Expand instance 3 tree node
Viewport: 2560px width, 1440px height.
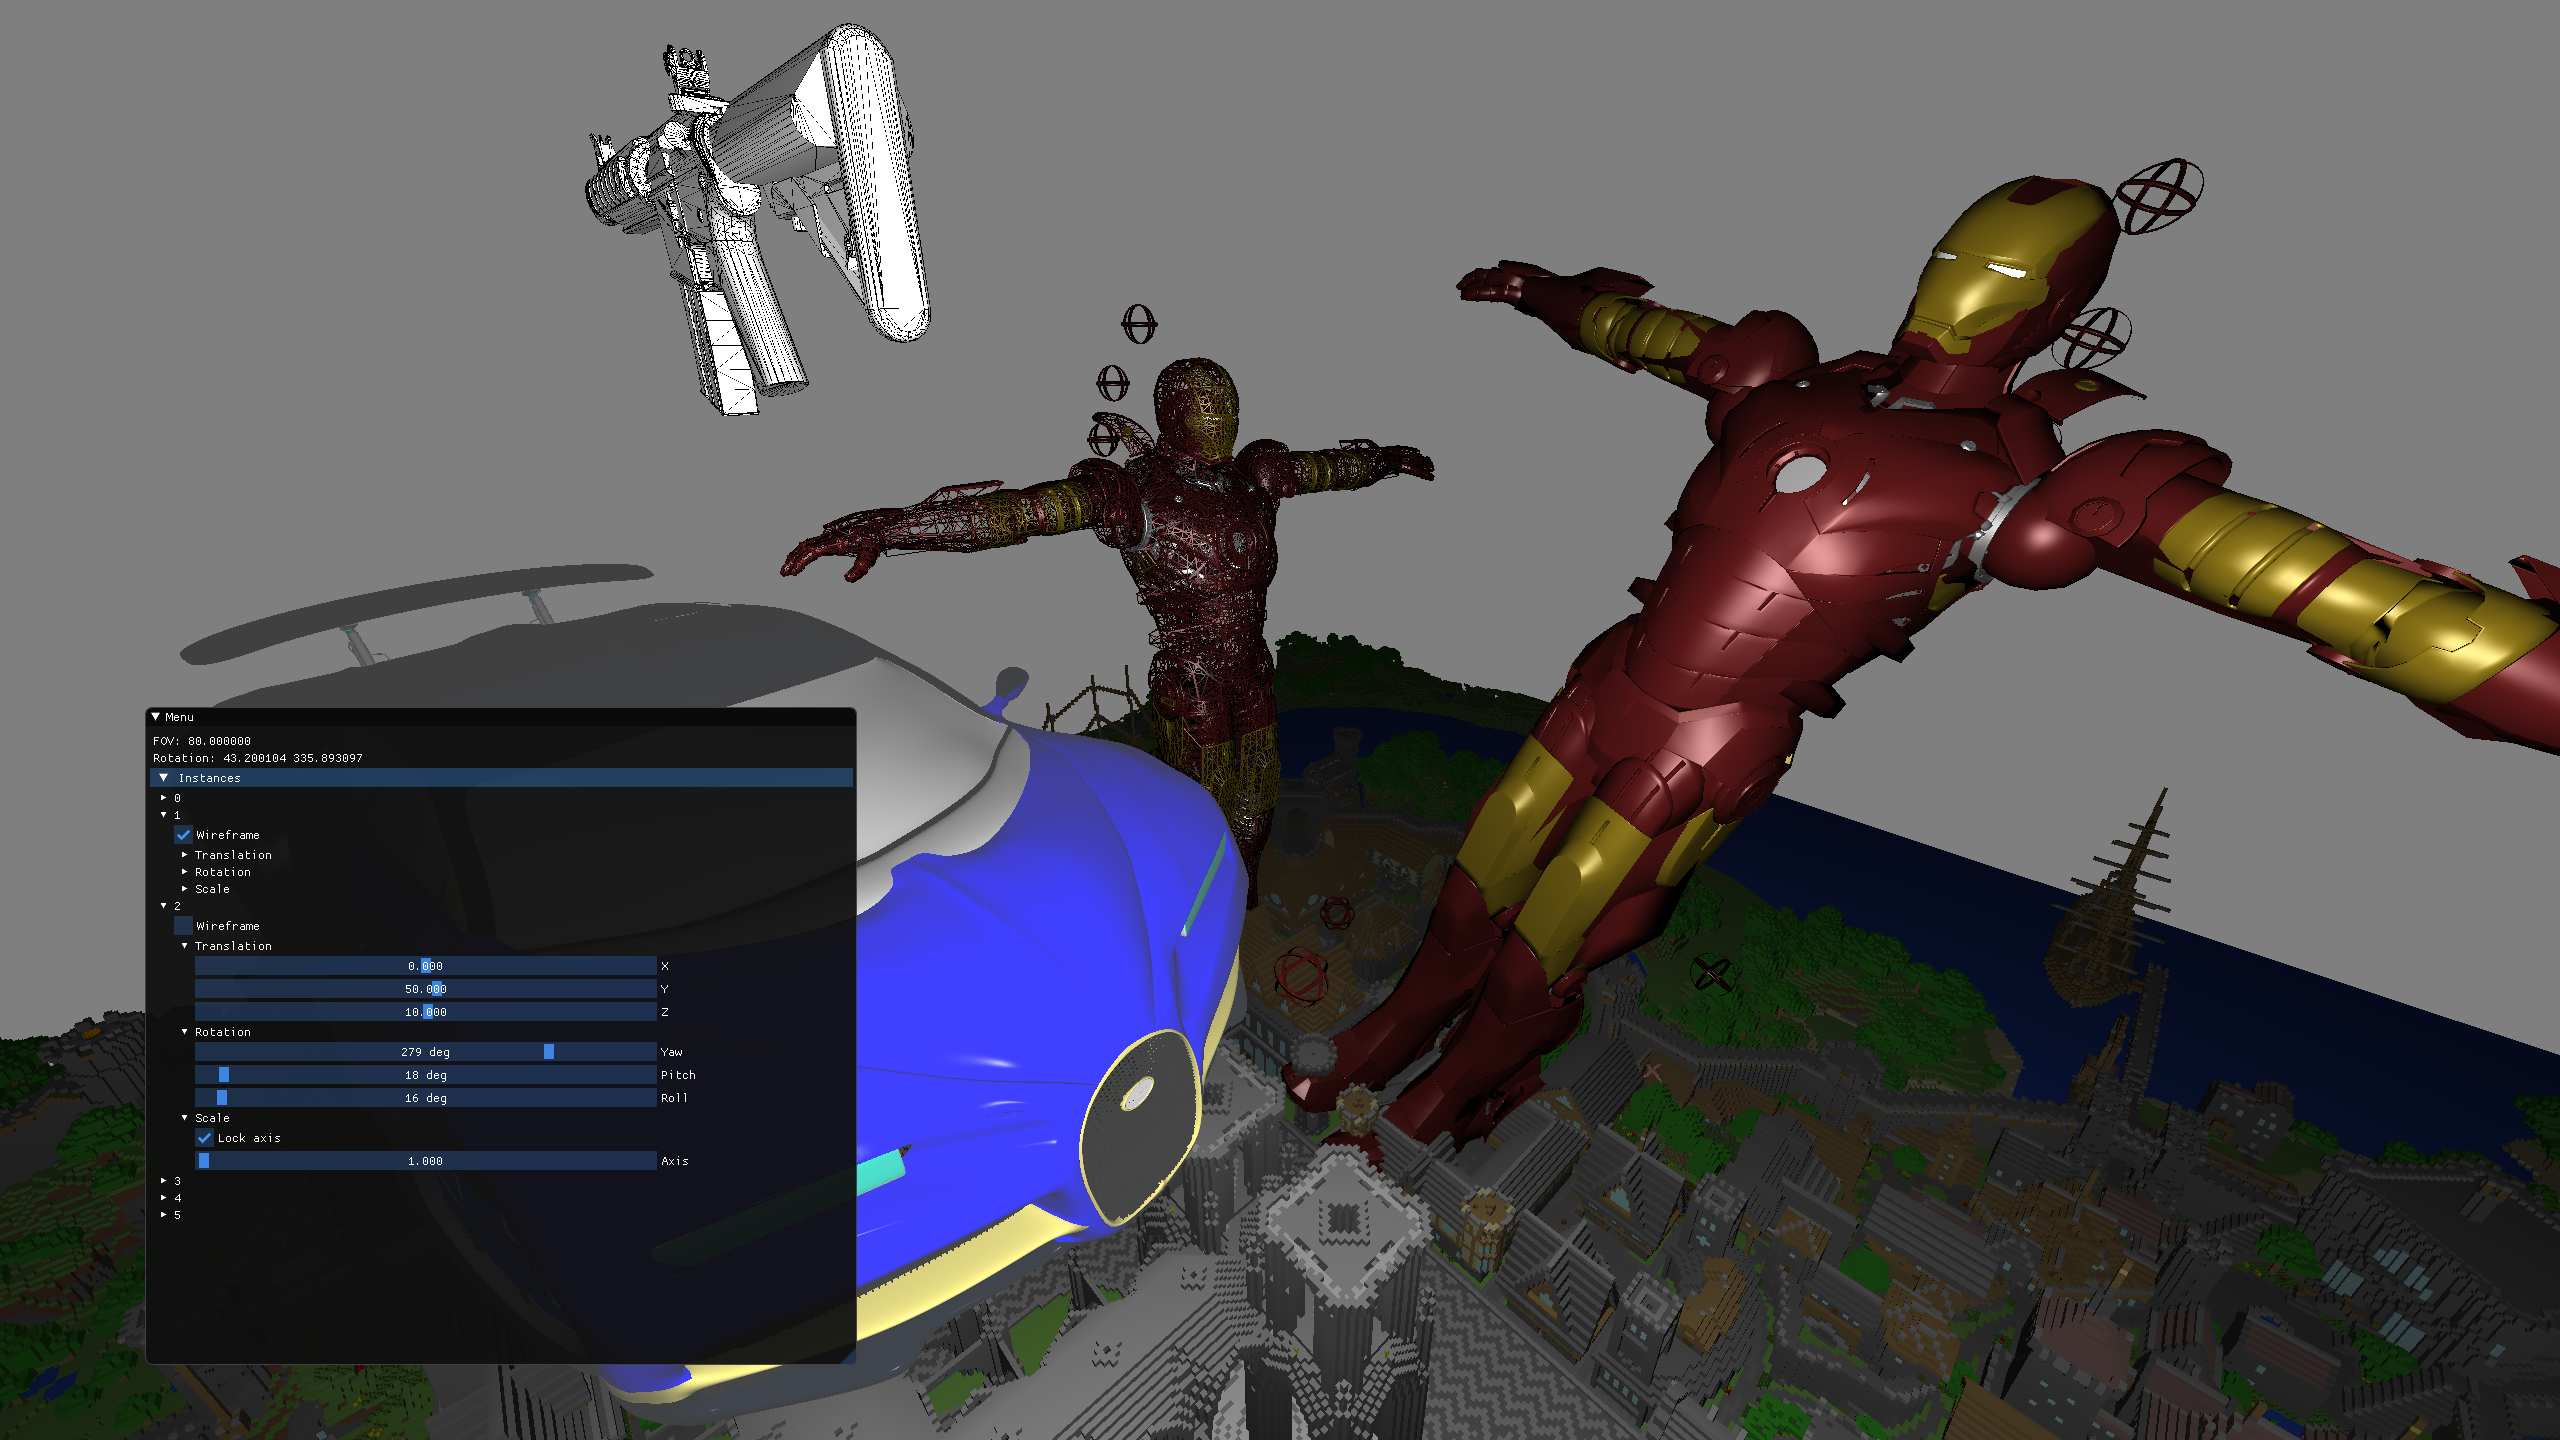click(164, 1181)
